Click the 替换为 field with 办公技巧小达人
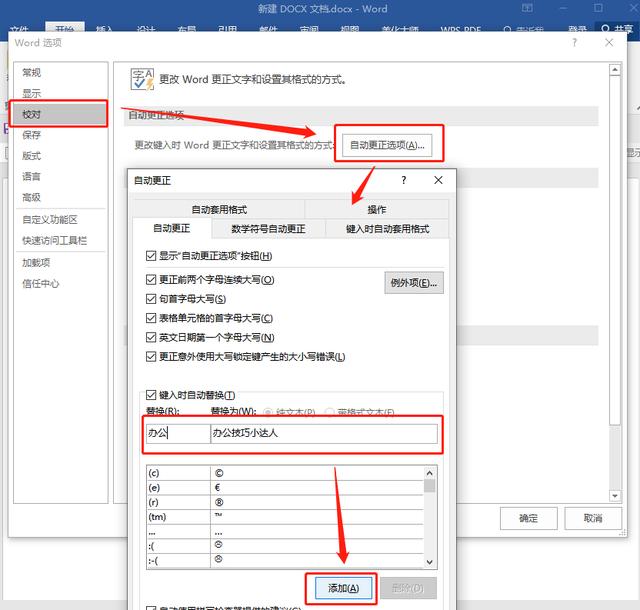This screenshot has height=610, width=640. [324, 433]
